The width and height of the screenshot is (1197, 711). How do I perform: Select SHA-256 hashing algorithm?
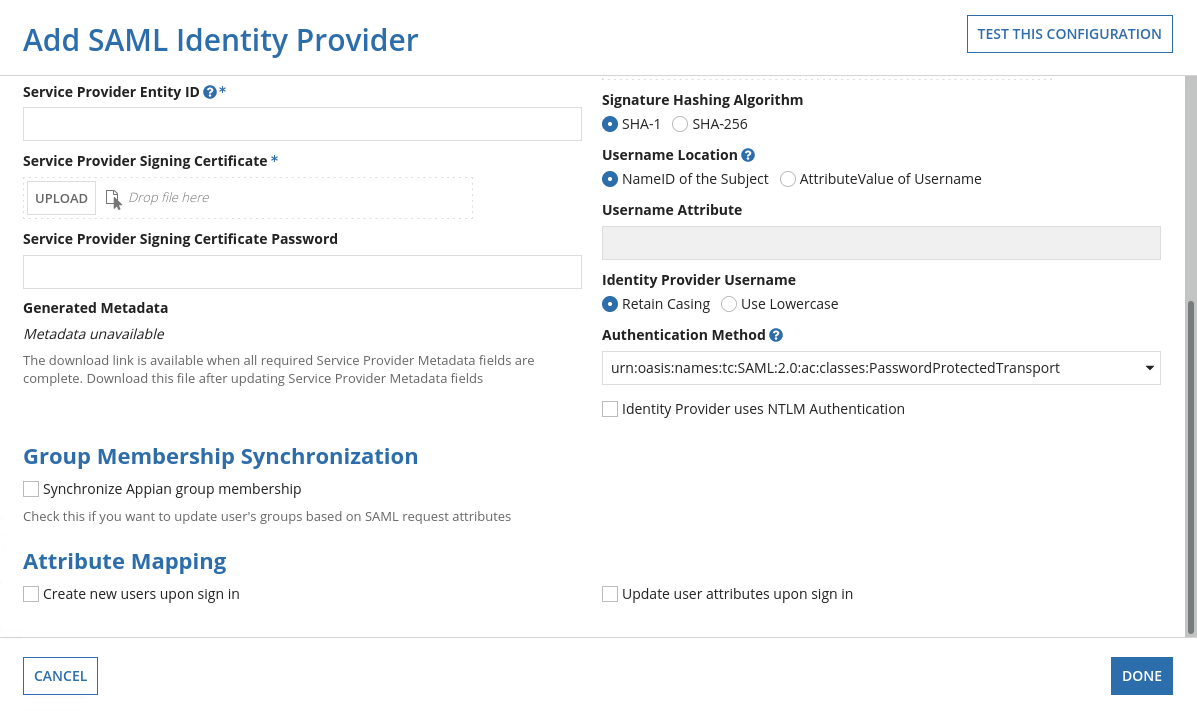tap(680, 124)
